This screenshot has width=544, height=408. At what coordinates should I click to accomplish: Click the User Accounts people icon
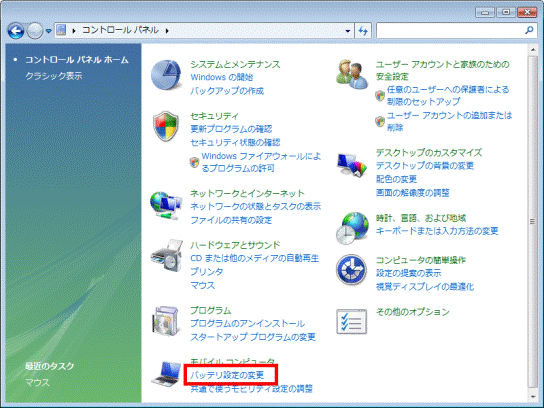tap(352, 74)
